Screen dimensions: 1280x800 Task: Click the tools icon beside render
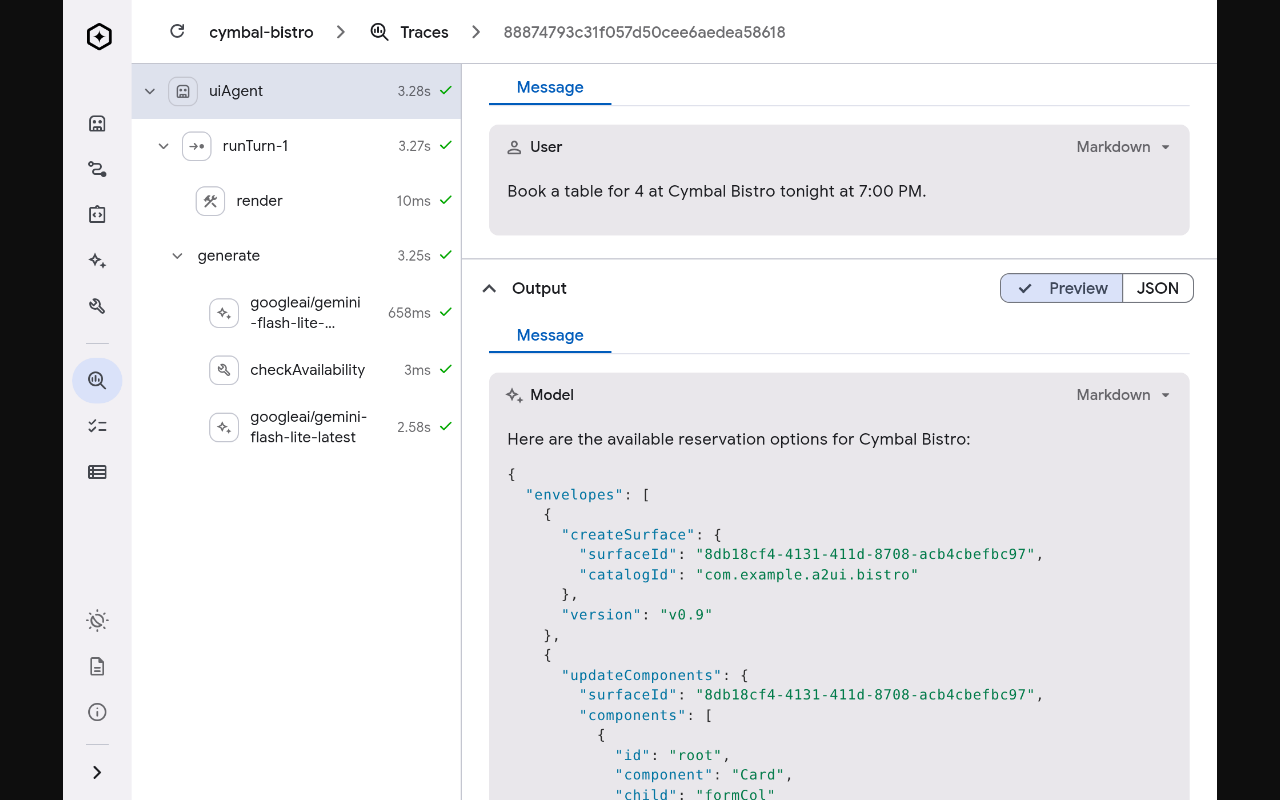[210, 201]
